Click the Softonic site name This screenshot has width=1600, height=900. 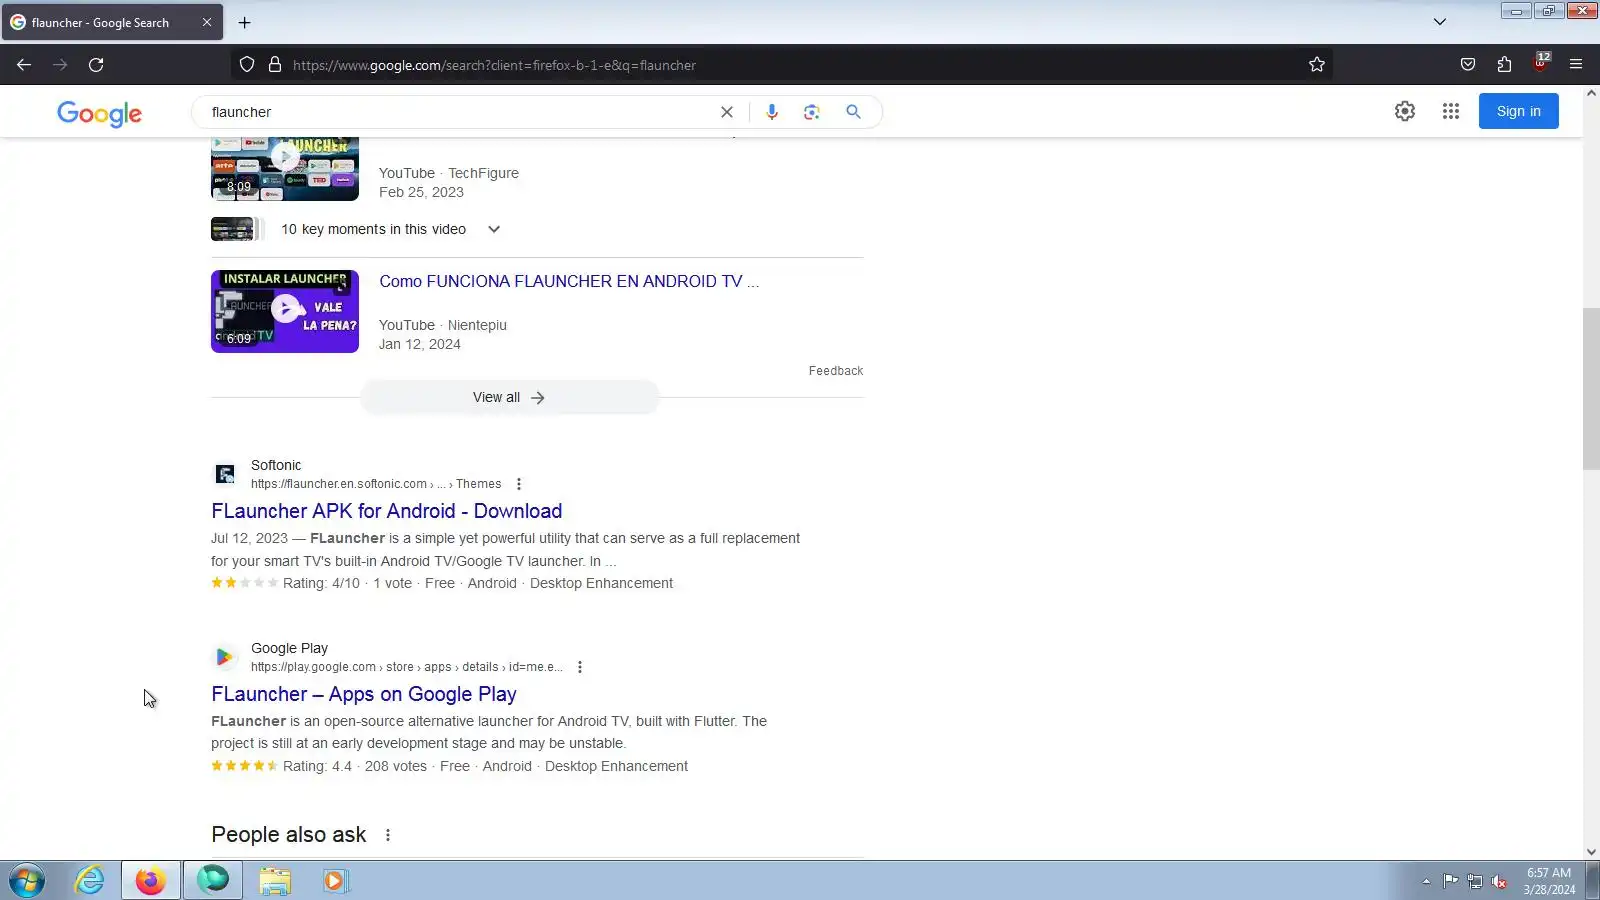click(276, 466)
